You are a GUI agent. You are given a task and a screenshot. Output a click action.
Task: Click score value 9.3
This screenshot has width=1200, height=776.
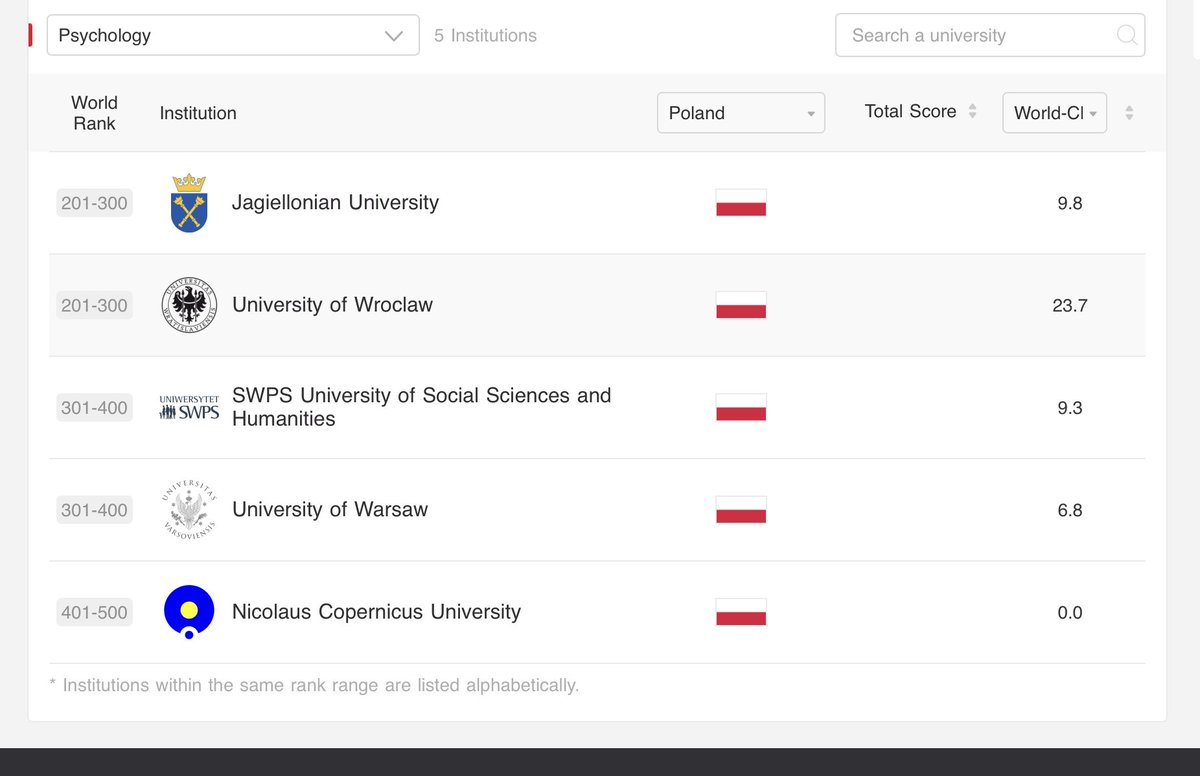click(1070, 407)
